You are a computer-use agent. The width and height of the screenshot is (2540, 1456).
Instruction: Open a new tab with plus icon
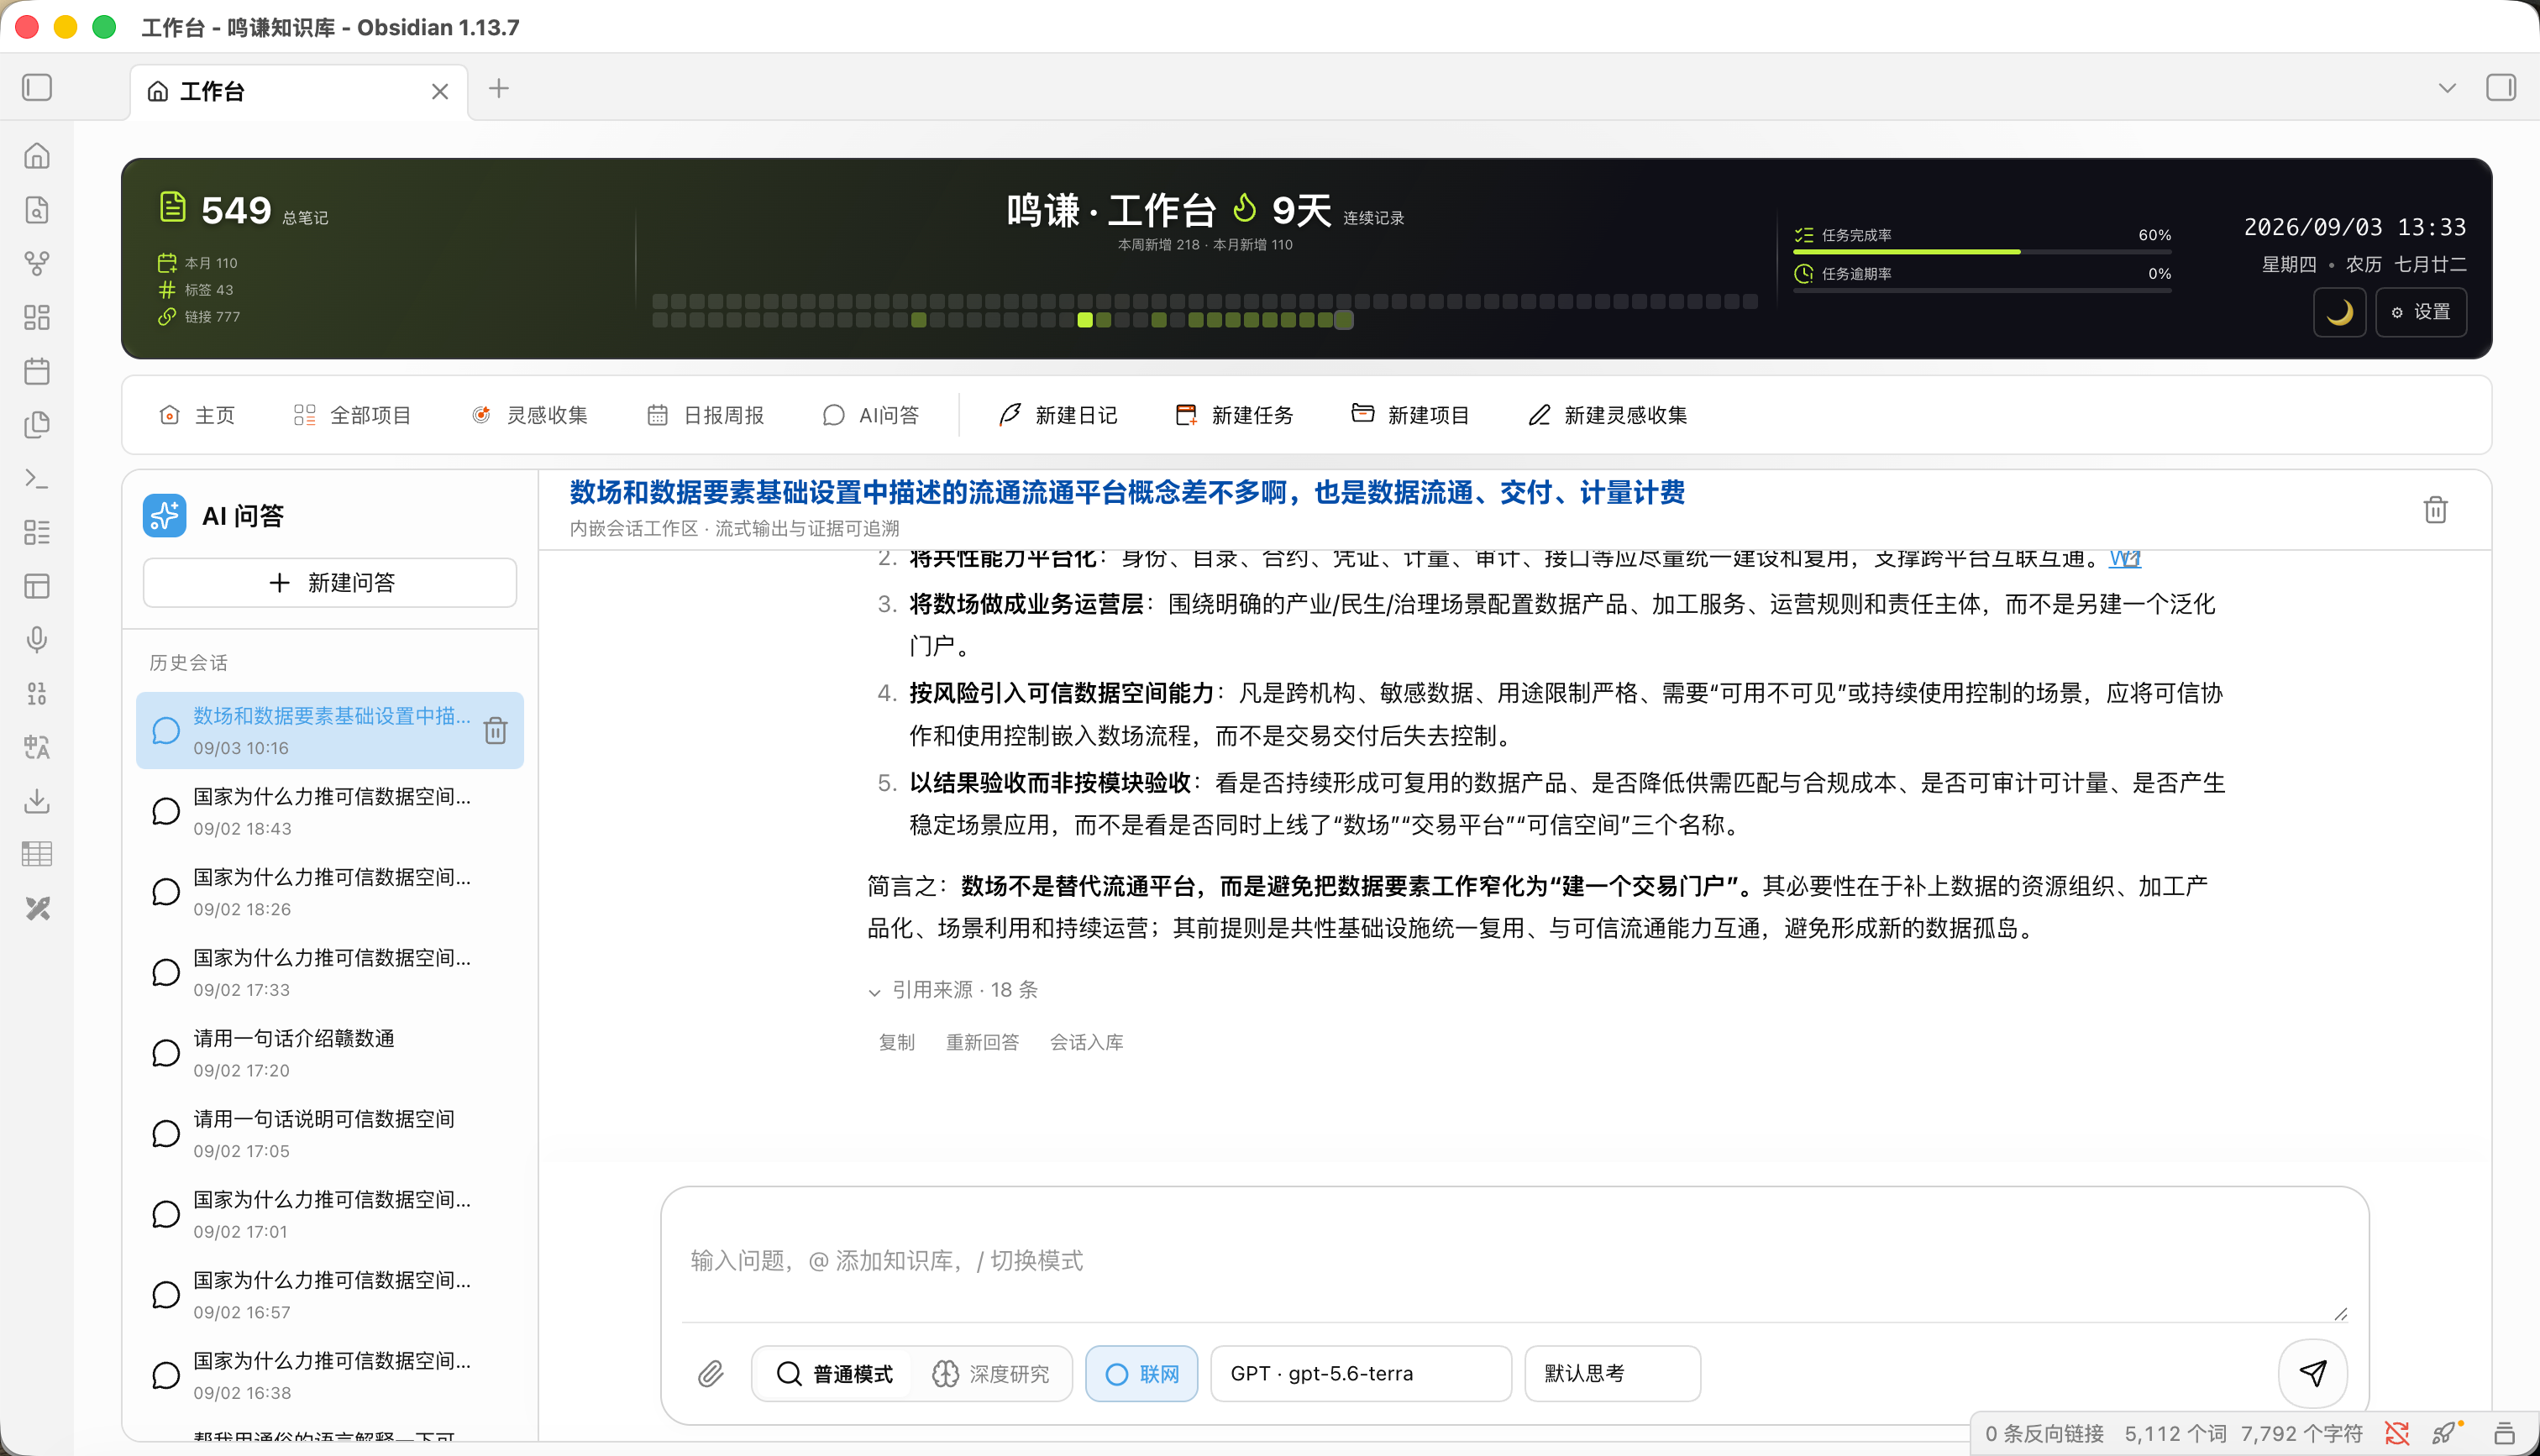(498, 89)
